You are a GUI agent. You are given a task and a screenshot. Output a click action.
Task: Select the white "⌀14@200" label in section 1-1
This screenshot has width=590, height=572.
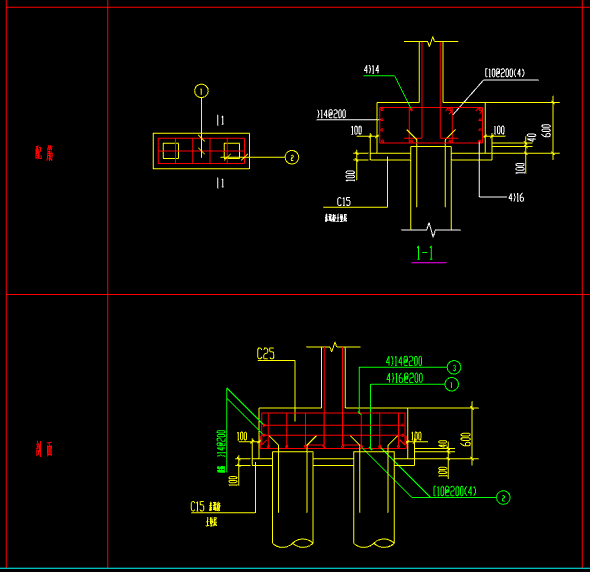(x=331, y=114)
